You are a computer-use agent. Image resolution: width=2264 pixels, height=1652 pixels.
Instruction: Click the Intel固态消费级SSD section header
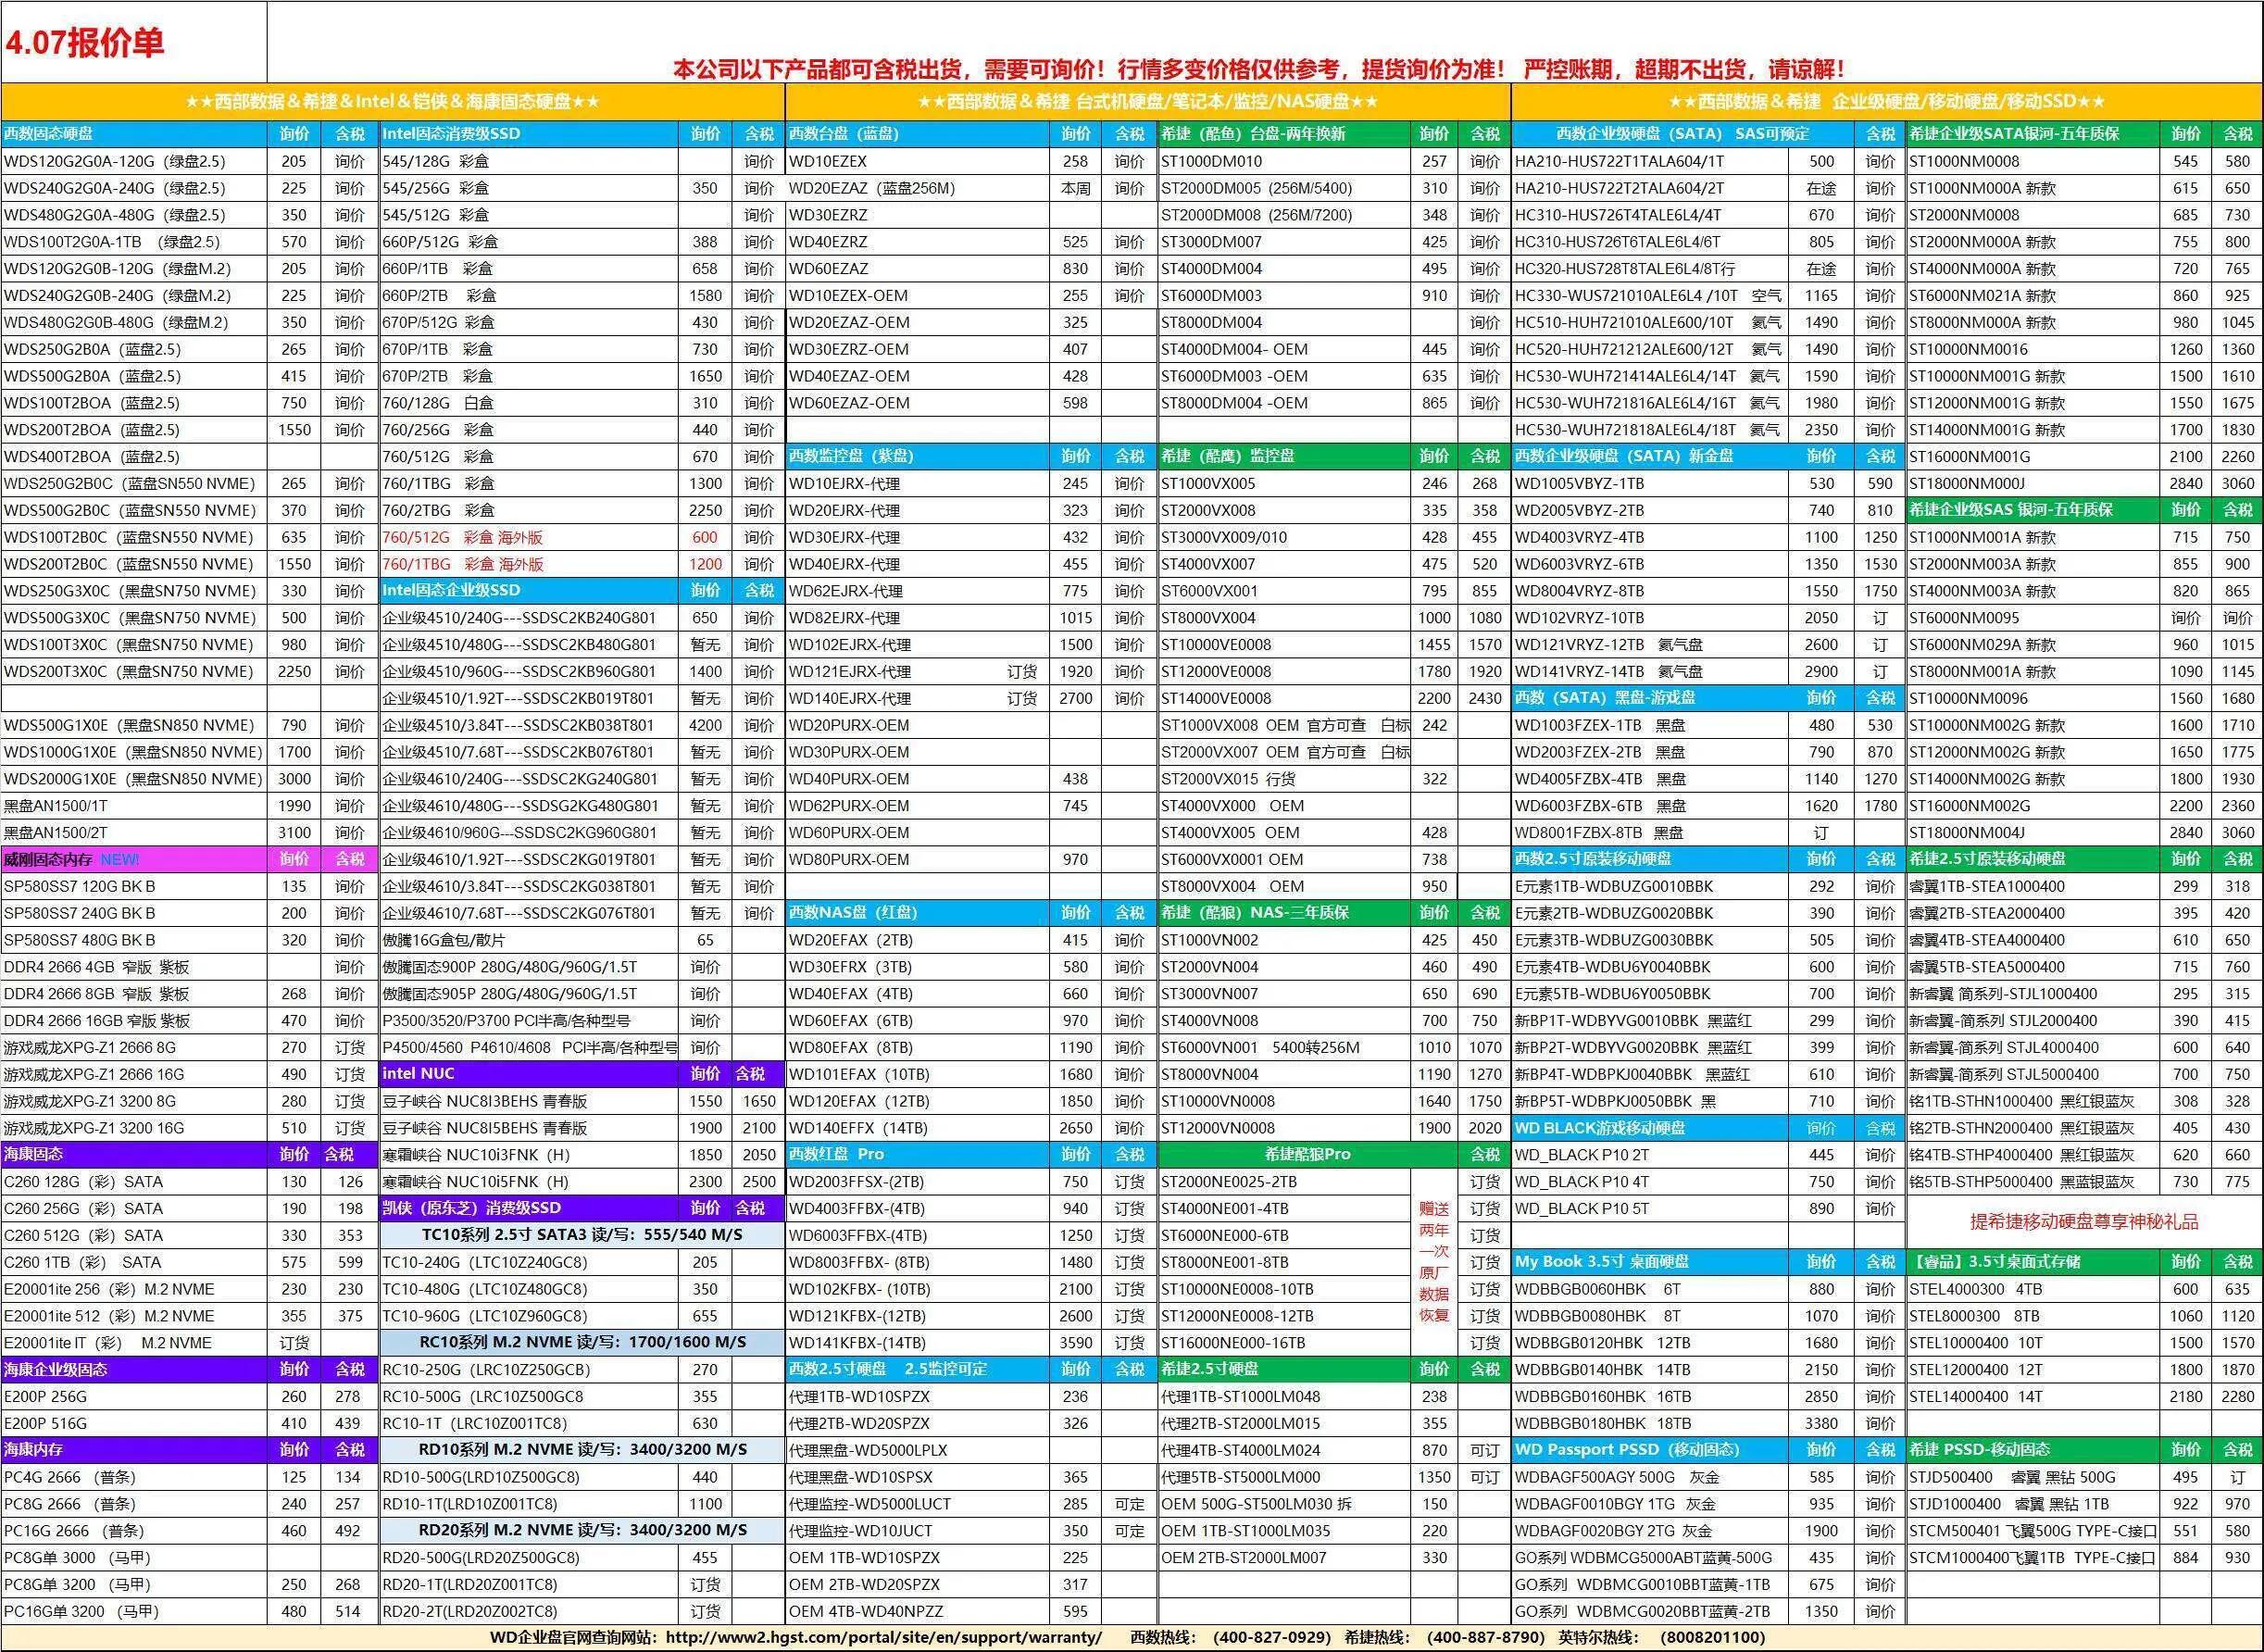pos(529,134)
